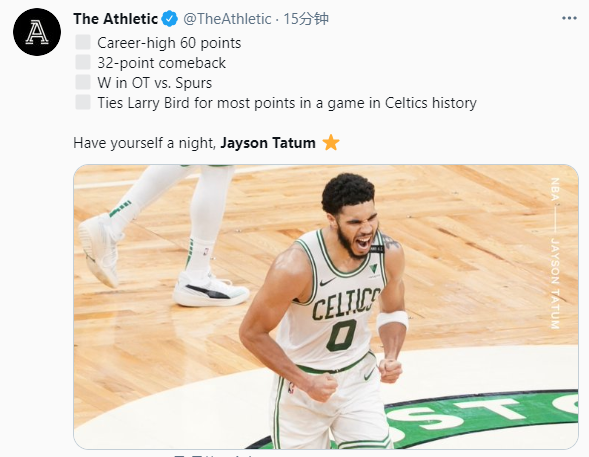Open the three-dot more options menu
589x457 pixels.
[x=569, y=18]
